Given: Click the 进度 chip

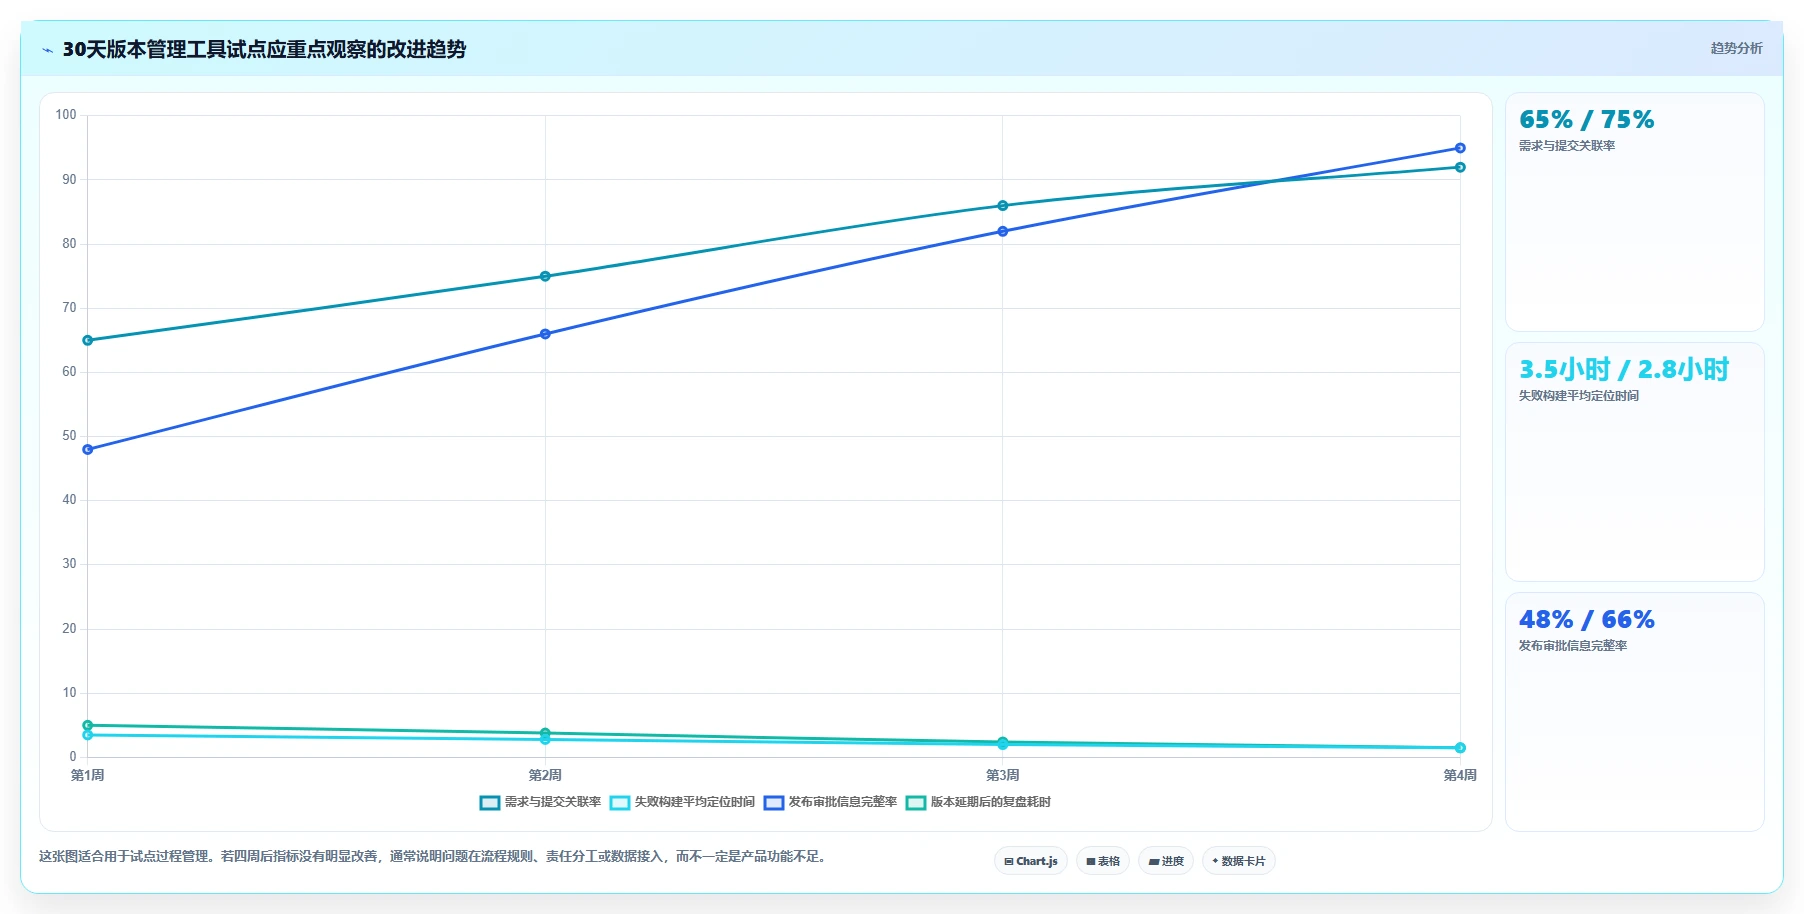Looking at the screenshot, I should (1166, 861).
